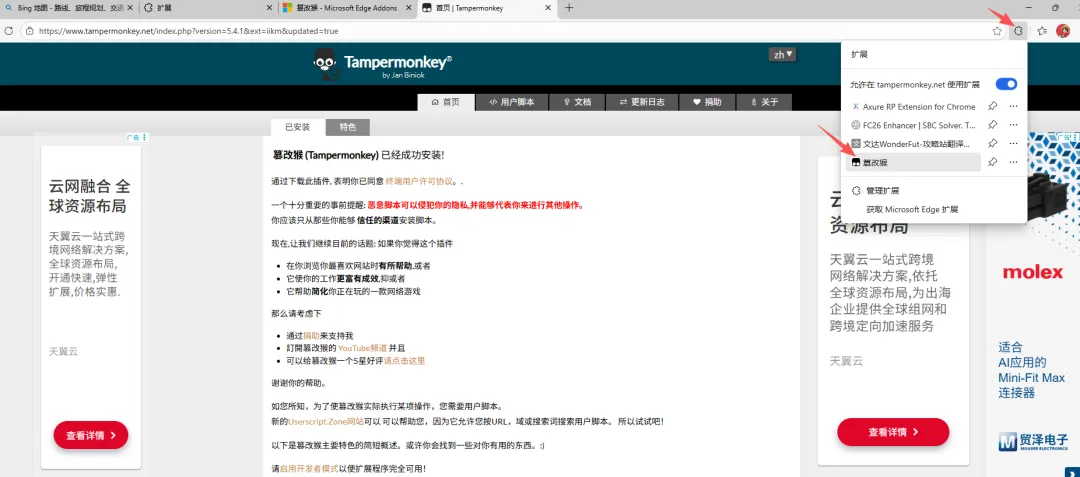The image size is (1080, 477).
Task: Open the 终端用户许可协议 link
Action: (x=419, y=182)
